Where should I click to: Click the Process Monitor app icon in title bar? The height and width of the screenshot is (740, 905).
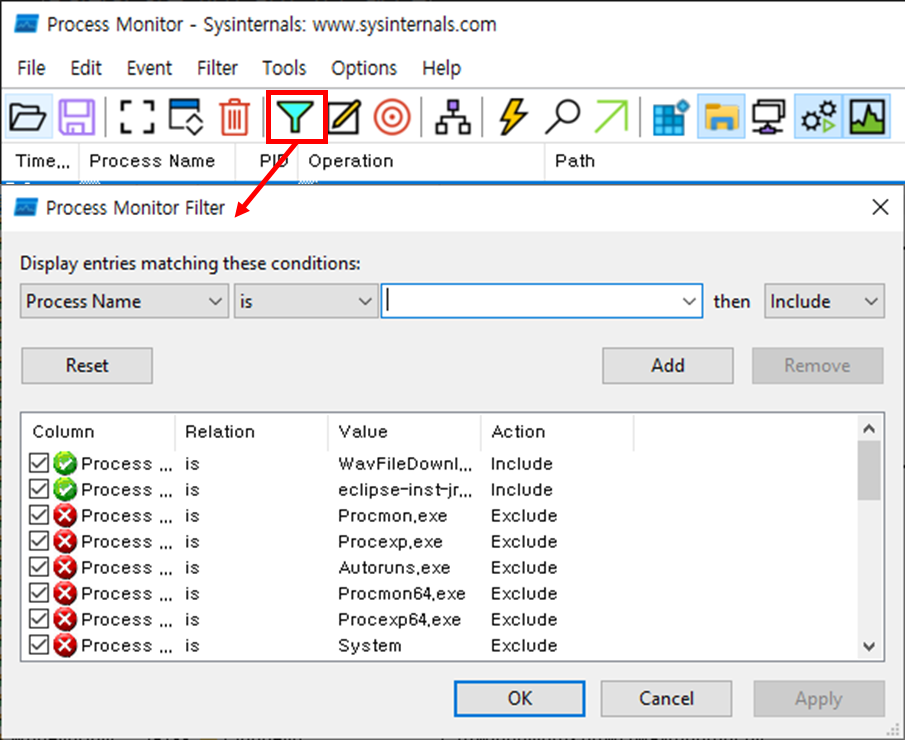[x=27, y=24]
